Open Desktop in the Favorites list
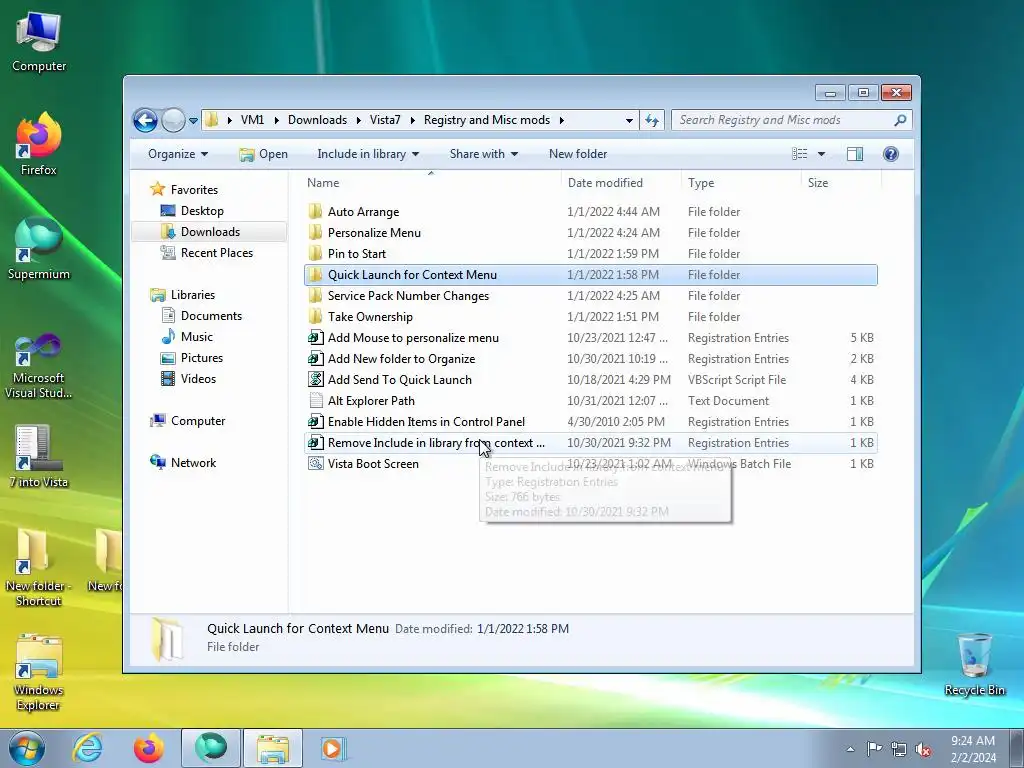1024x768 pixels. (x=202, y=211)
